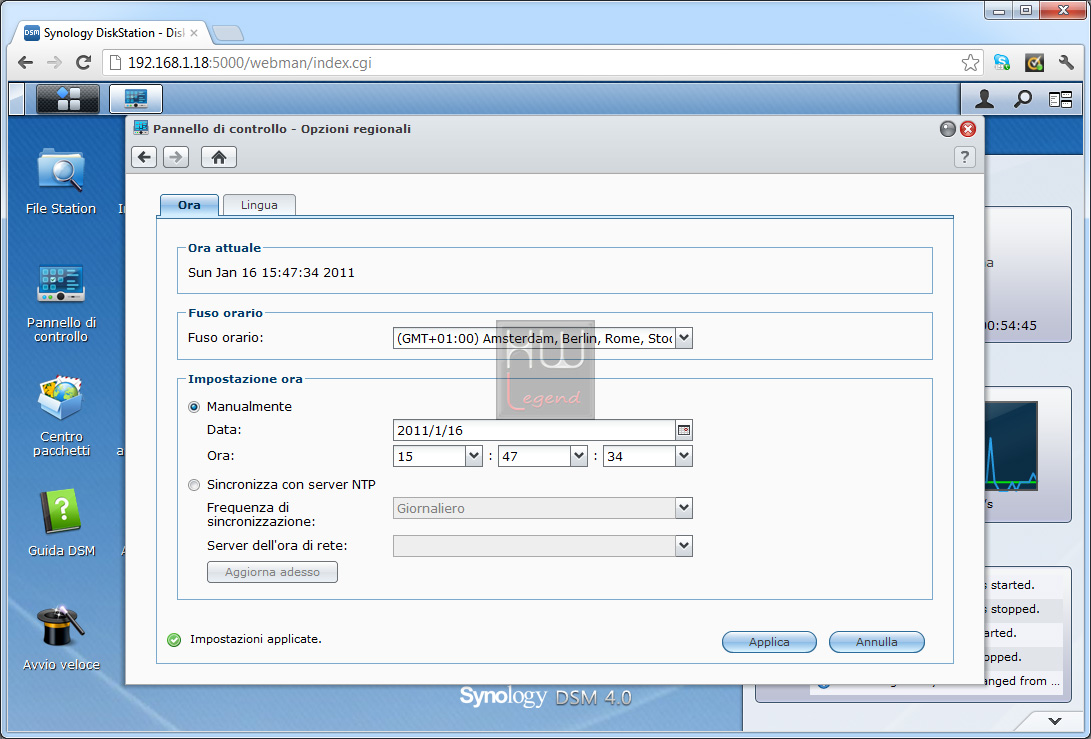
Task: Go back in Control Panel window
Action: pos(144,157)
